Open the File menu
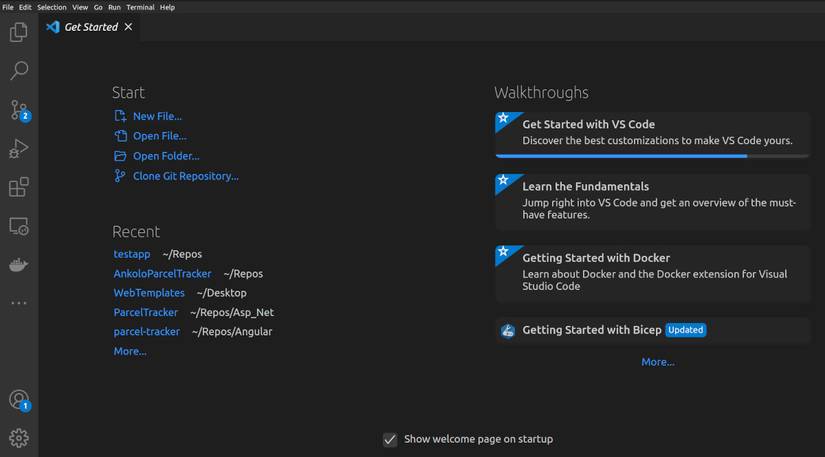Viewport: 825px width, 457px height. [8, 7]
